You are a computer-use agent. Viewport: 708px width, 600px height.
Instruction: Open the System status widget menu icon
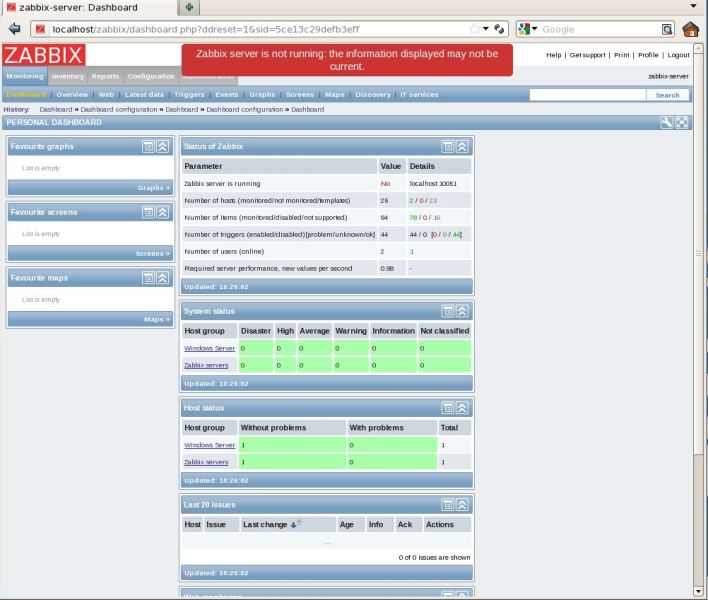click(x=447, y=311)
